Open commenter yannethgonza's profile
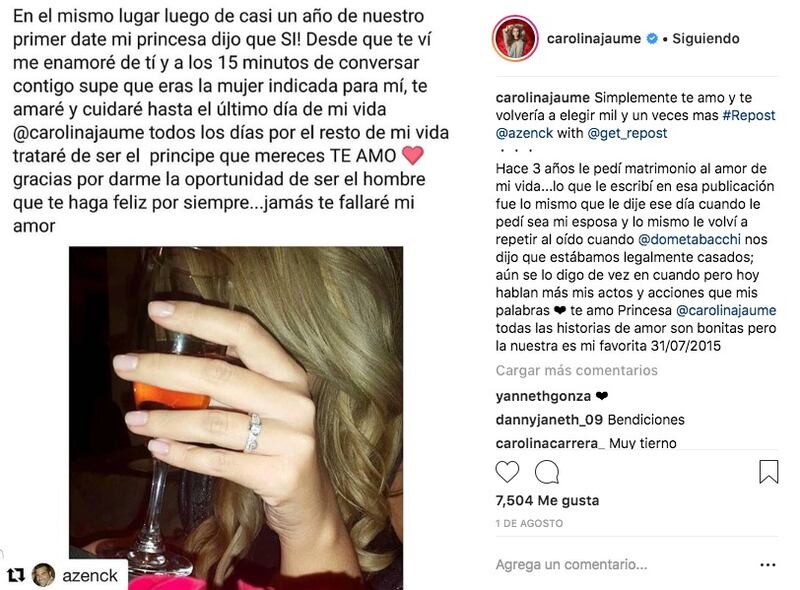Image resolution: width=800 pixels, height=590 pixels. point(543,396)
